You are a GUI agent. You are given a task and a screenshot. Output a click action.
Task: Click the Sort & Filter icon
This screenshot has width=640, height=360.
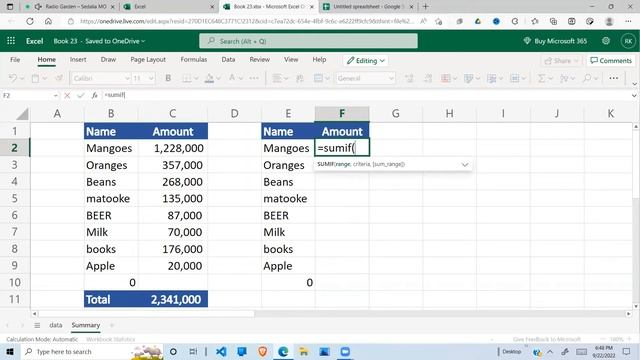(x=564, y=78)
